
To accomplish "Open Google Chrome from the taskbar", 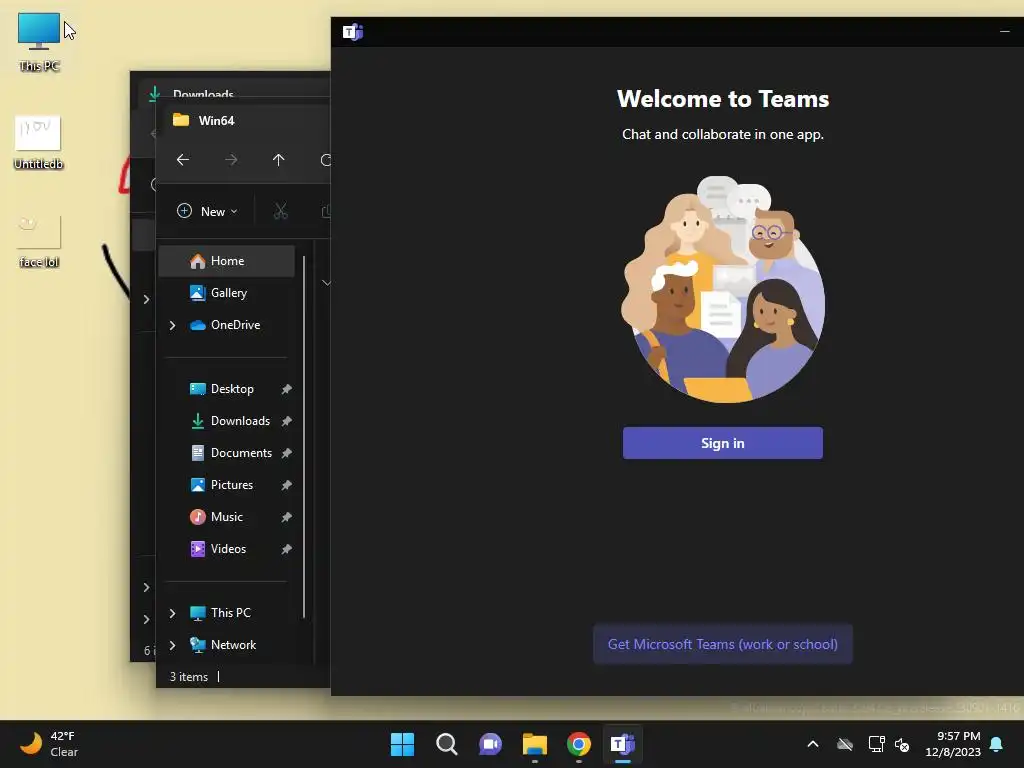I will pyautogui.click(x=579, y=744).
